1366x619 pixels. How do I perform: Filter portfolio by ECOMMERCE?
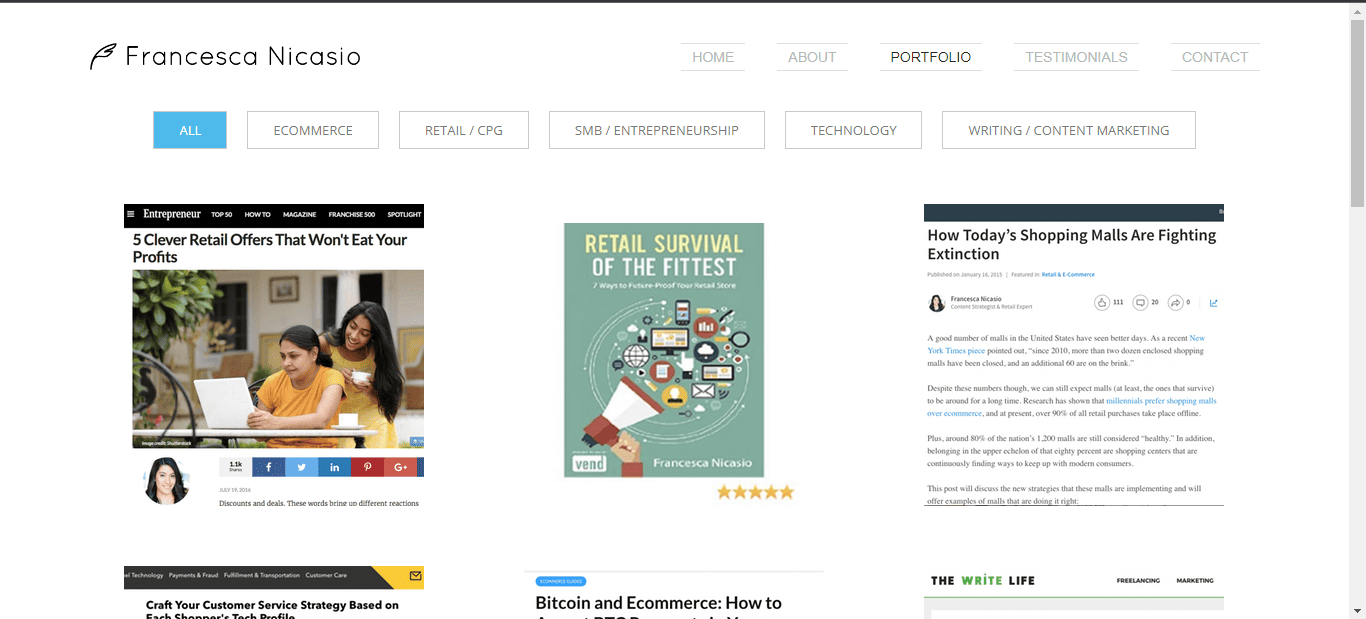312,129
